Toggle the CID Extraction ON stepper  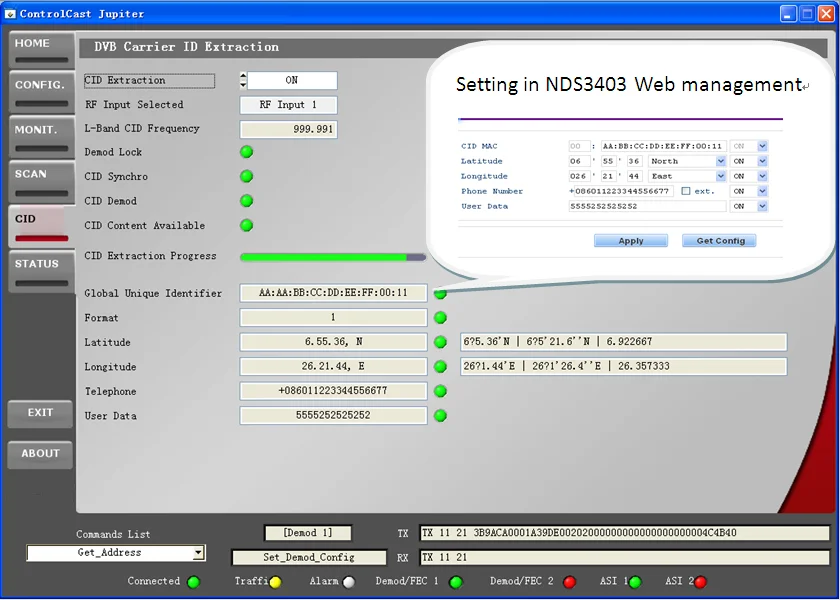pos(243,80)
